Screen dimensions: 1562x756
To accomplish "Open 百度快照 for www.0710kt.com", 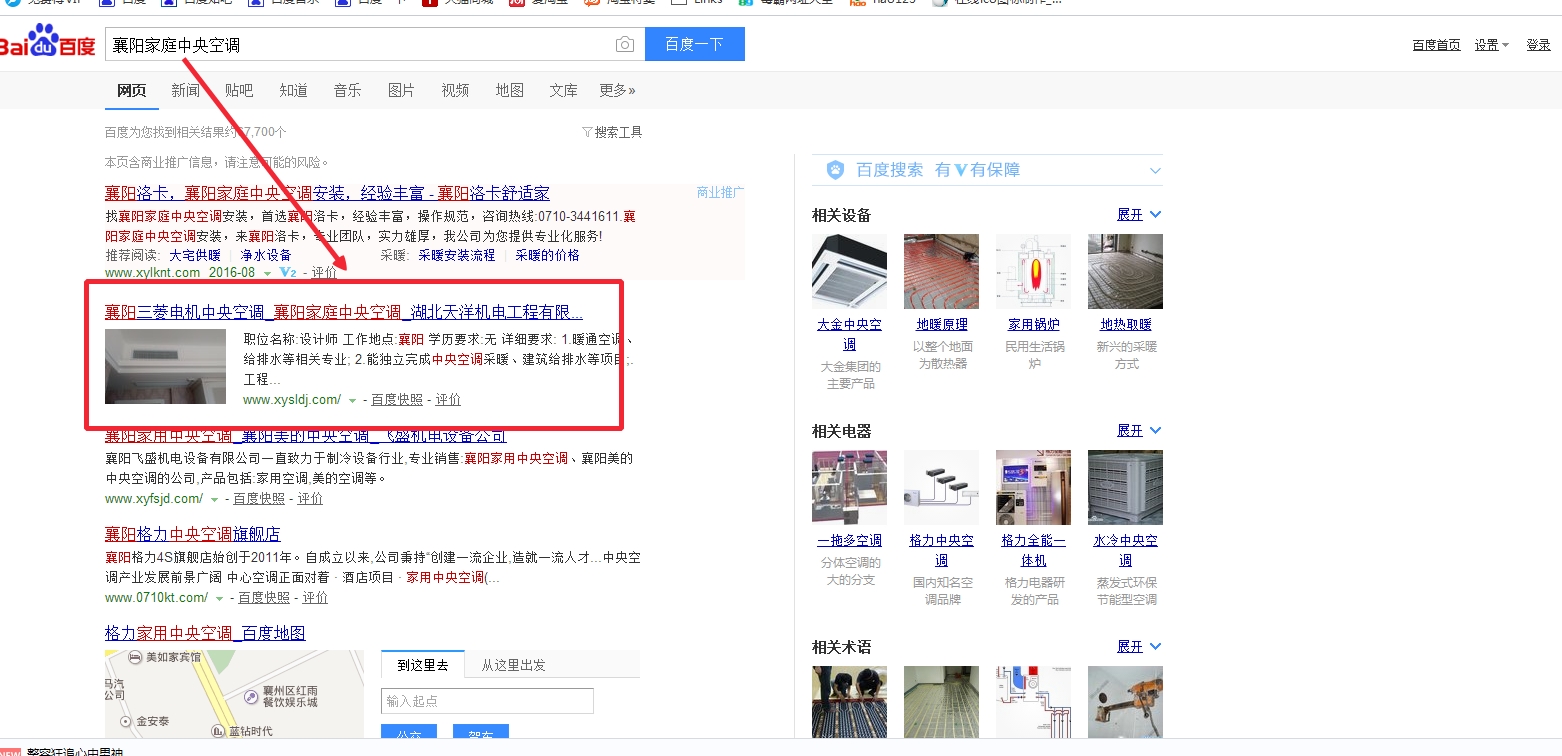I will (264, 598).
